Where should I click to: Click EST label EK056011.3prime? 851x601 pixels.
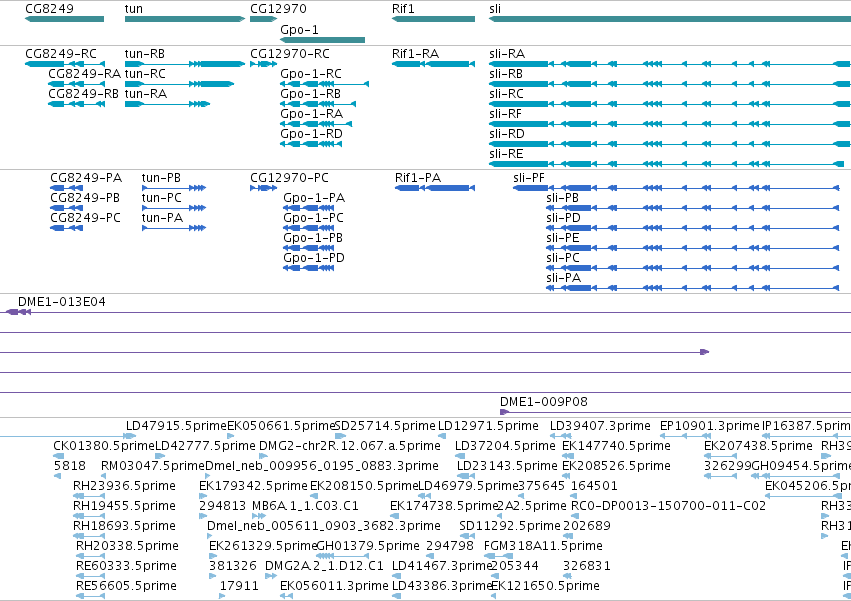coord(334,586)
